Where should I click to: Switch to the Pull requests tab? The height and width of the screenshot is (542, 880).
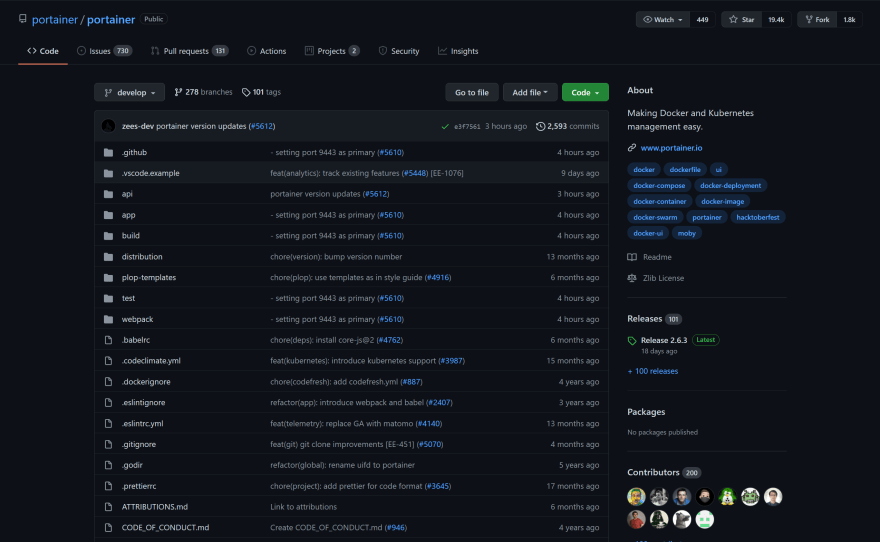[189, 51]
